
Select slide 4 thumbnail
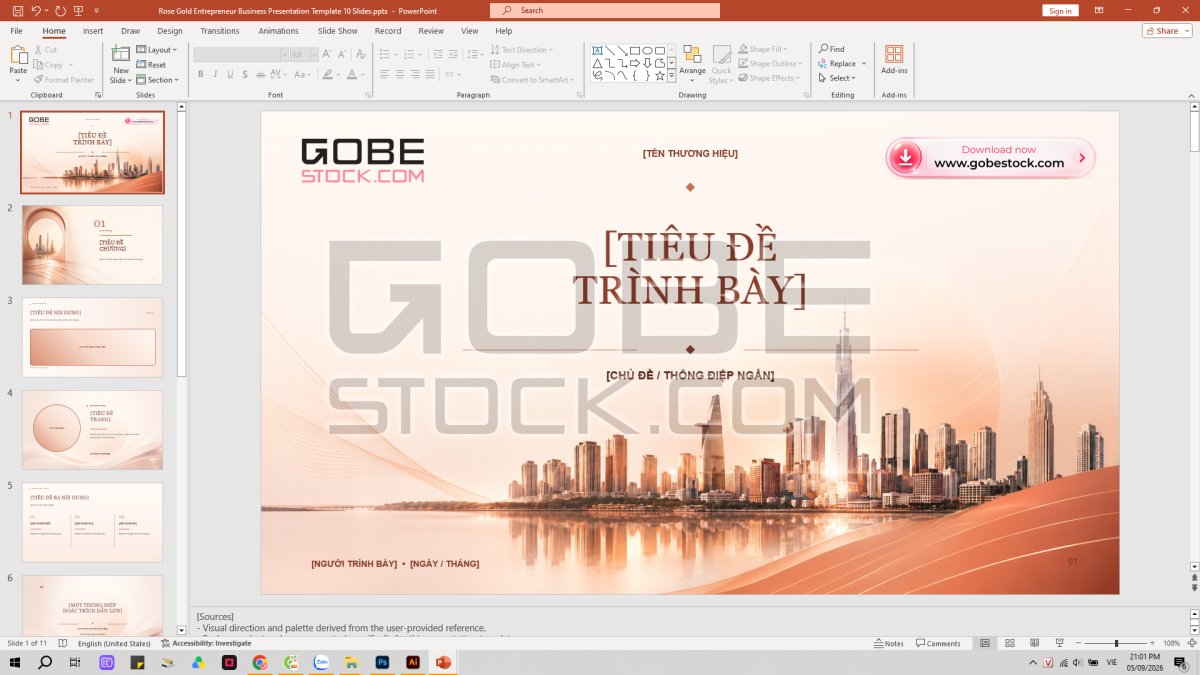coord(92,430)
